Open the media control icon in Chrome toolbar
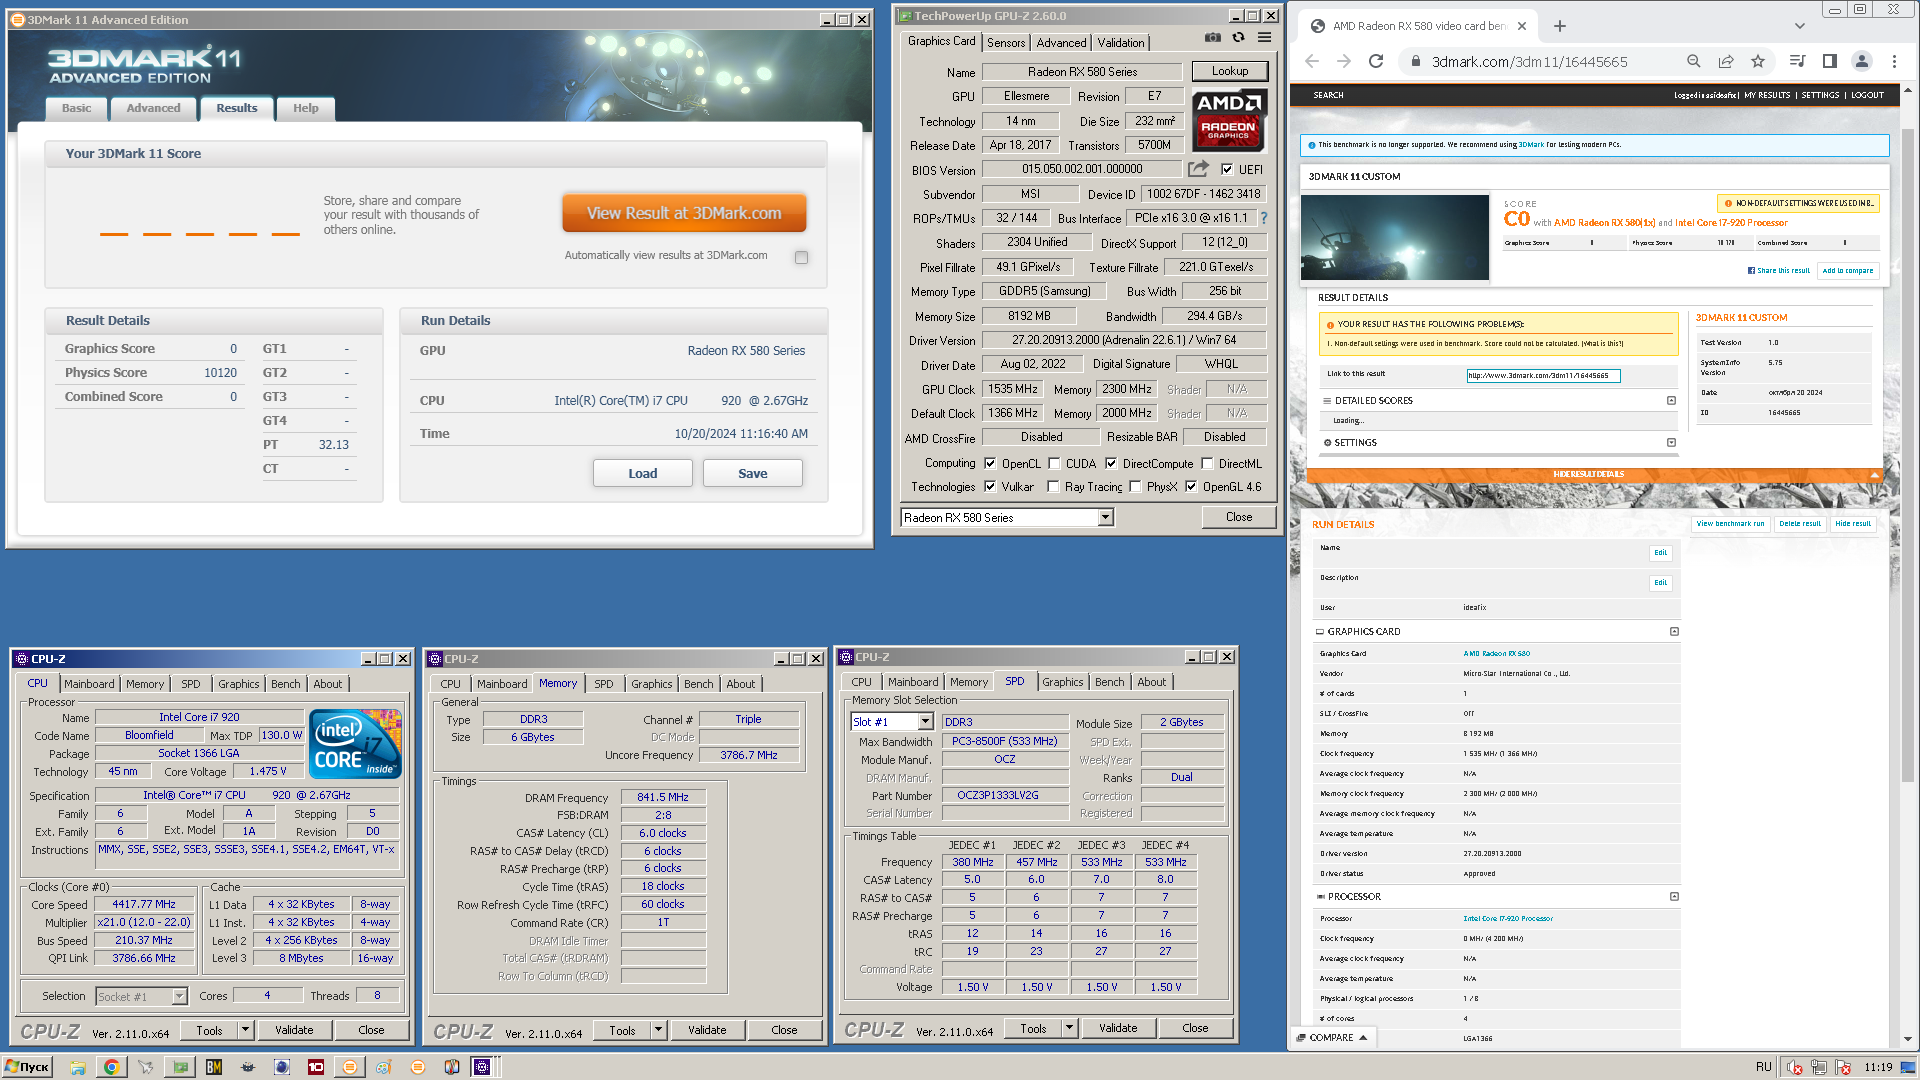 1797,61
